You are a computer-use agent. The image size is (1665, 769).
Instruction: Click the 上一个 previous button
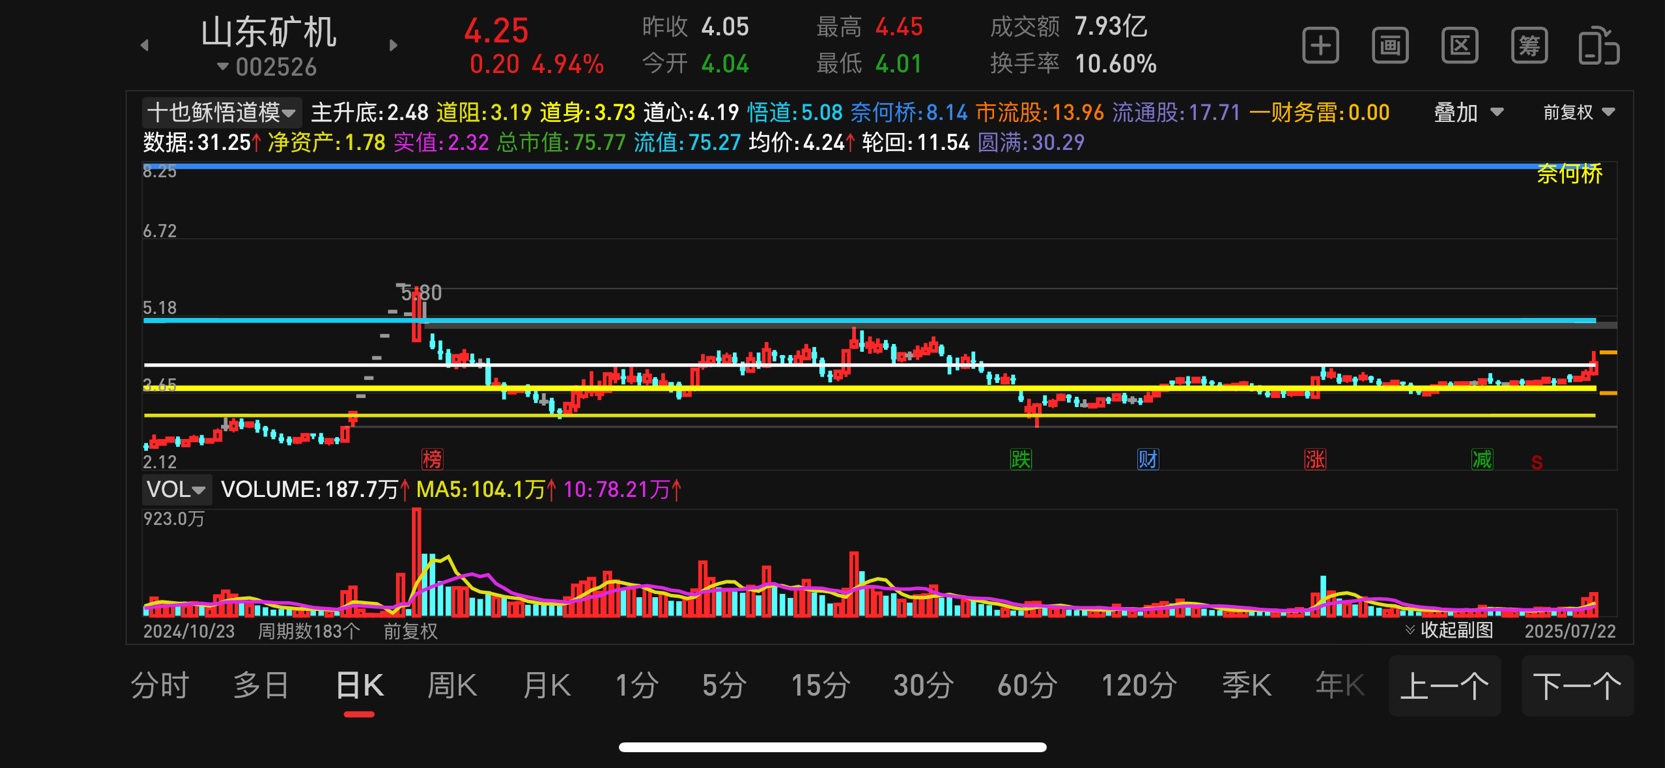coord(1445,686)
